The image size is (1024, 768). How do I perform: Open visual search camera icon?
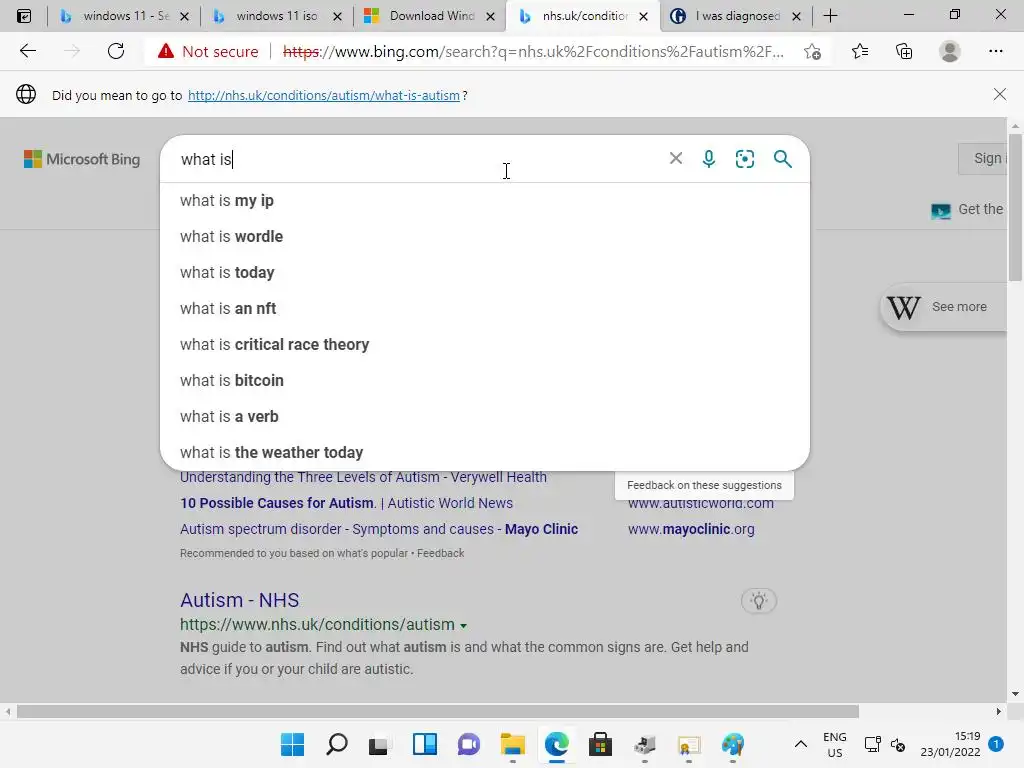click(744, 159)
